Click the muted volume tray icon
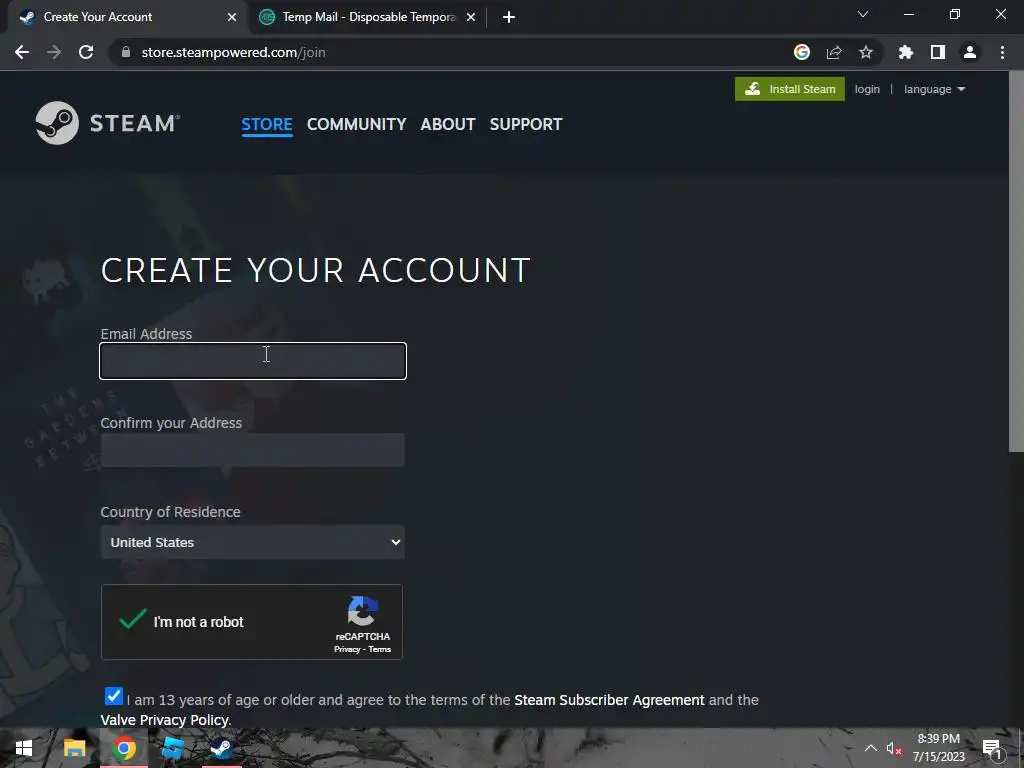The height and width of the screenshot is (768, 1024). pos(894,748)
